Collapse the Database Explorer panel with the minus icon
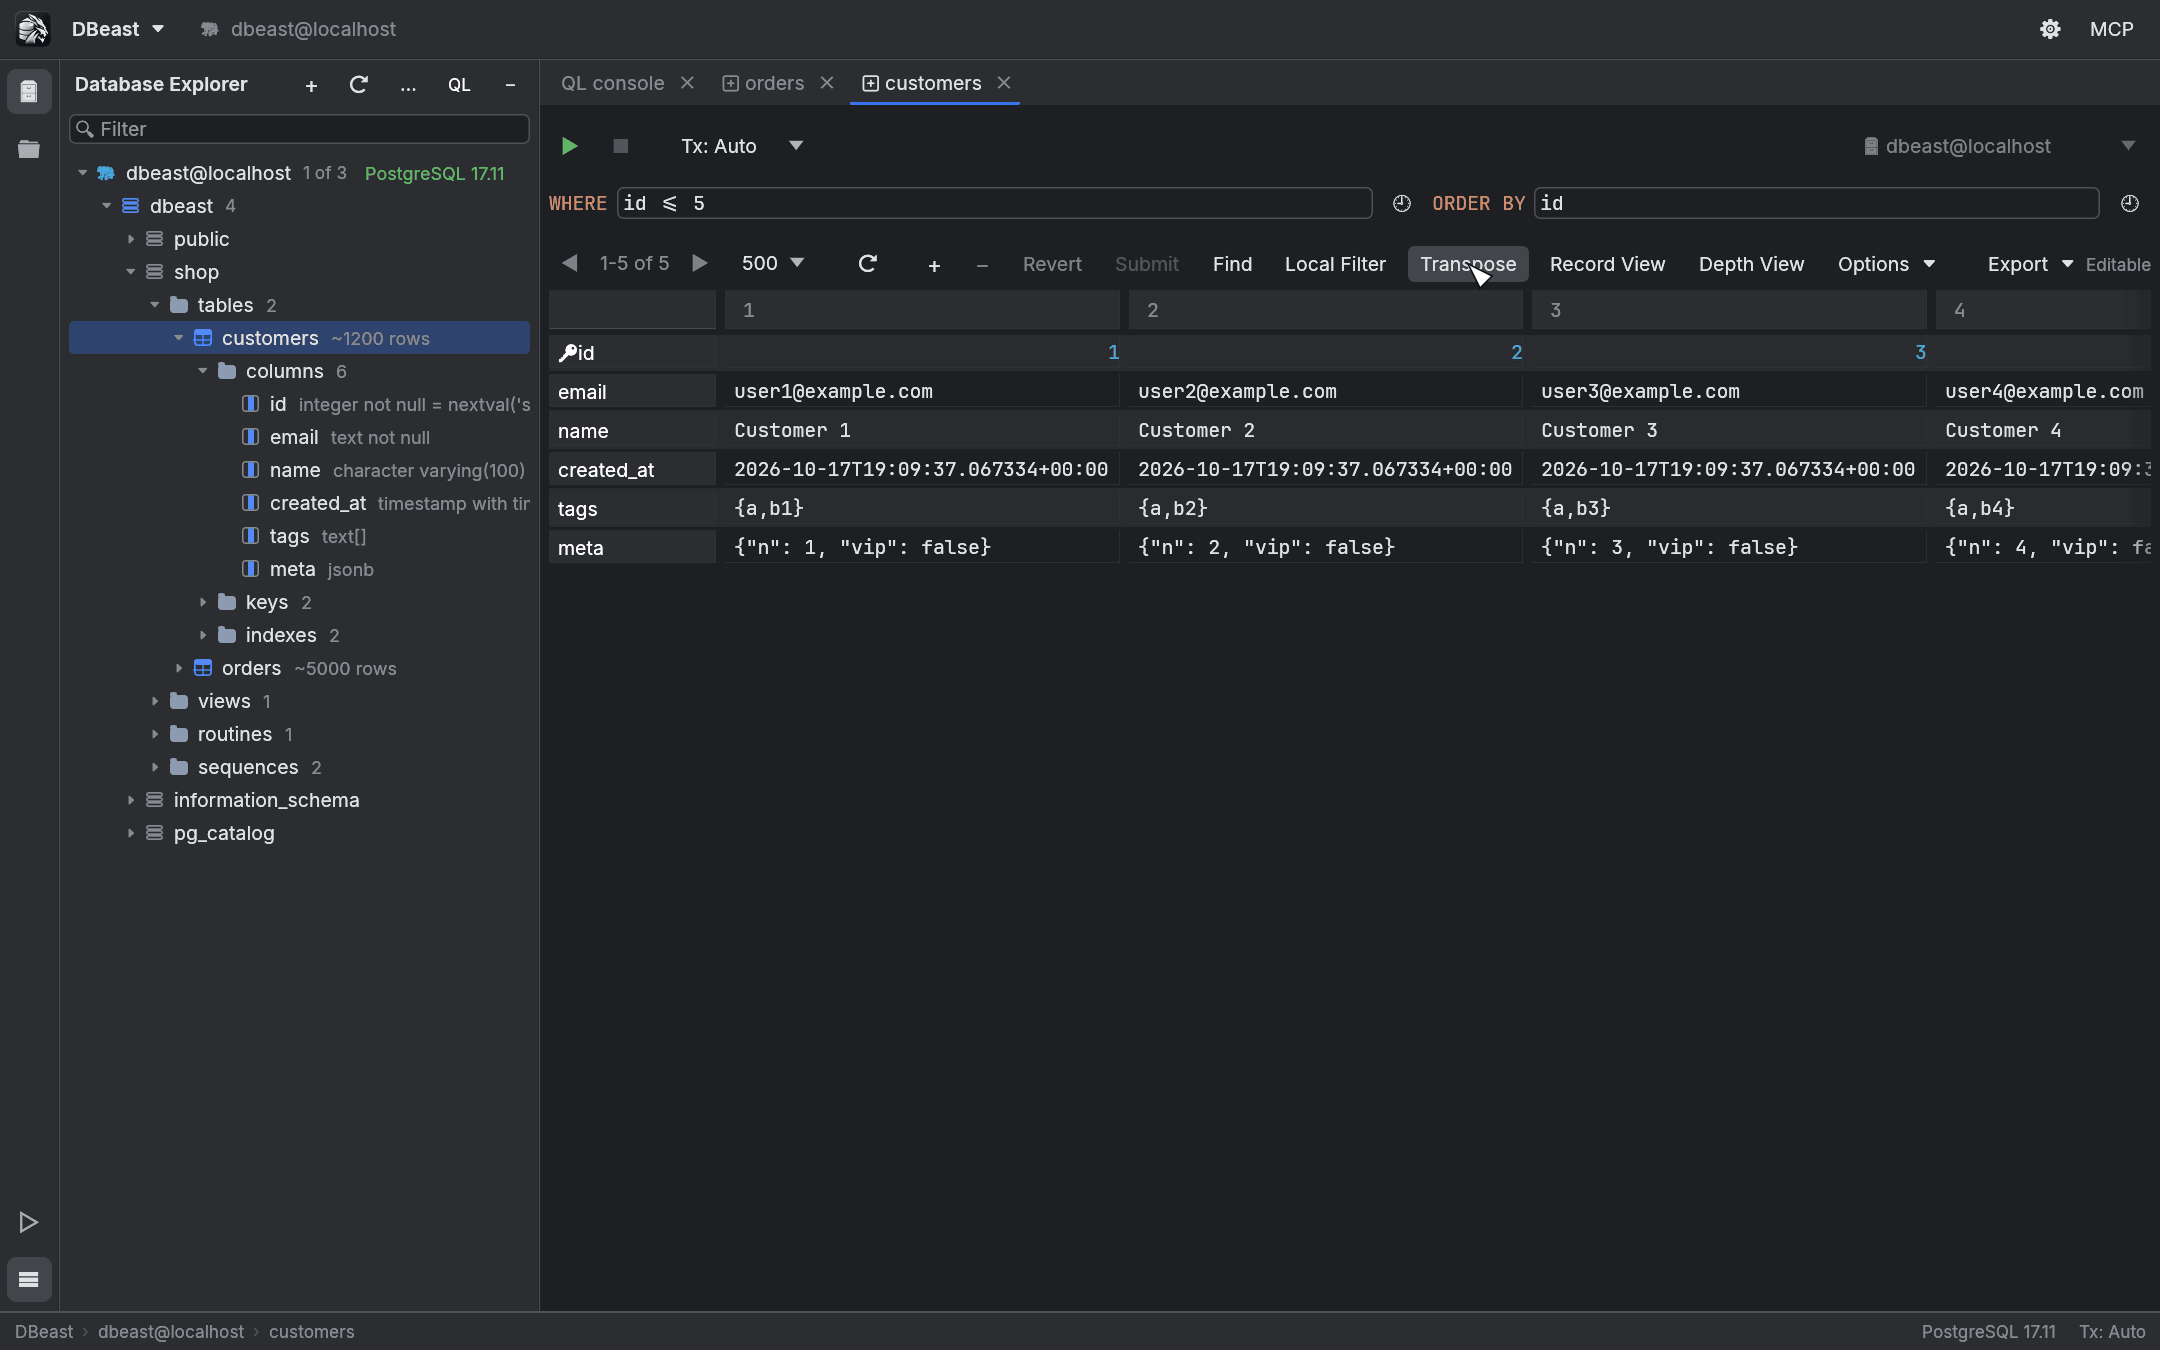Screen dimensions: 2160x1350 (510, 86)
